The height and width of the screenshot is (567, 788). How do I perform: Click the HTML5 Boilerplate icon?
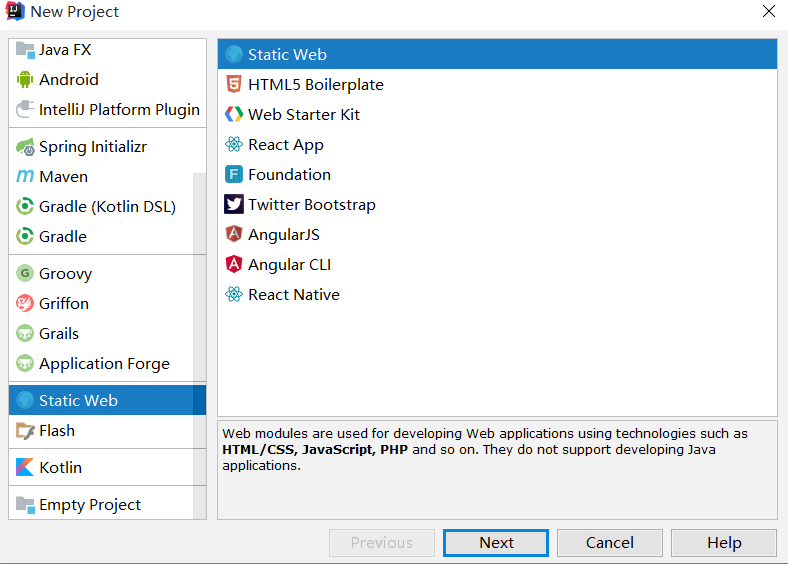[234, 85]
